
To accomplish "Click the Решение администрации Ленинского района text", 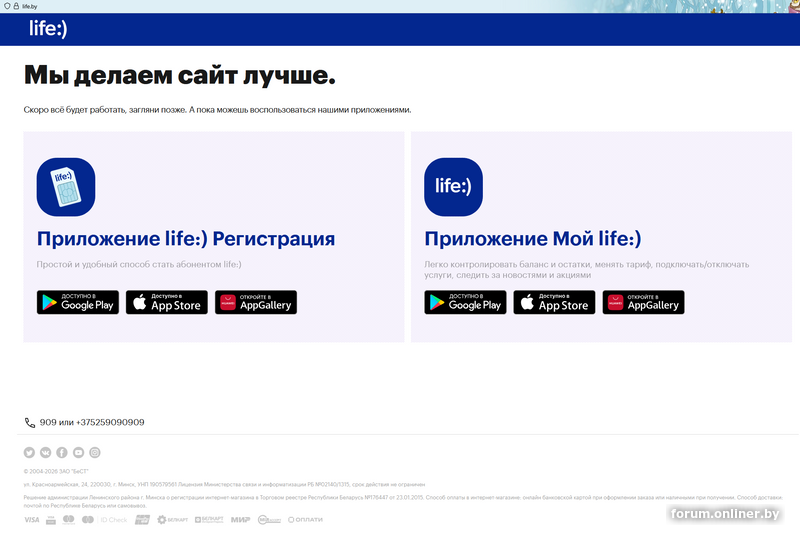I will pyautogui.click(x=403, y=501).
